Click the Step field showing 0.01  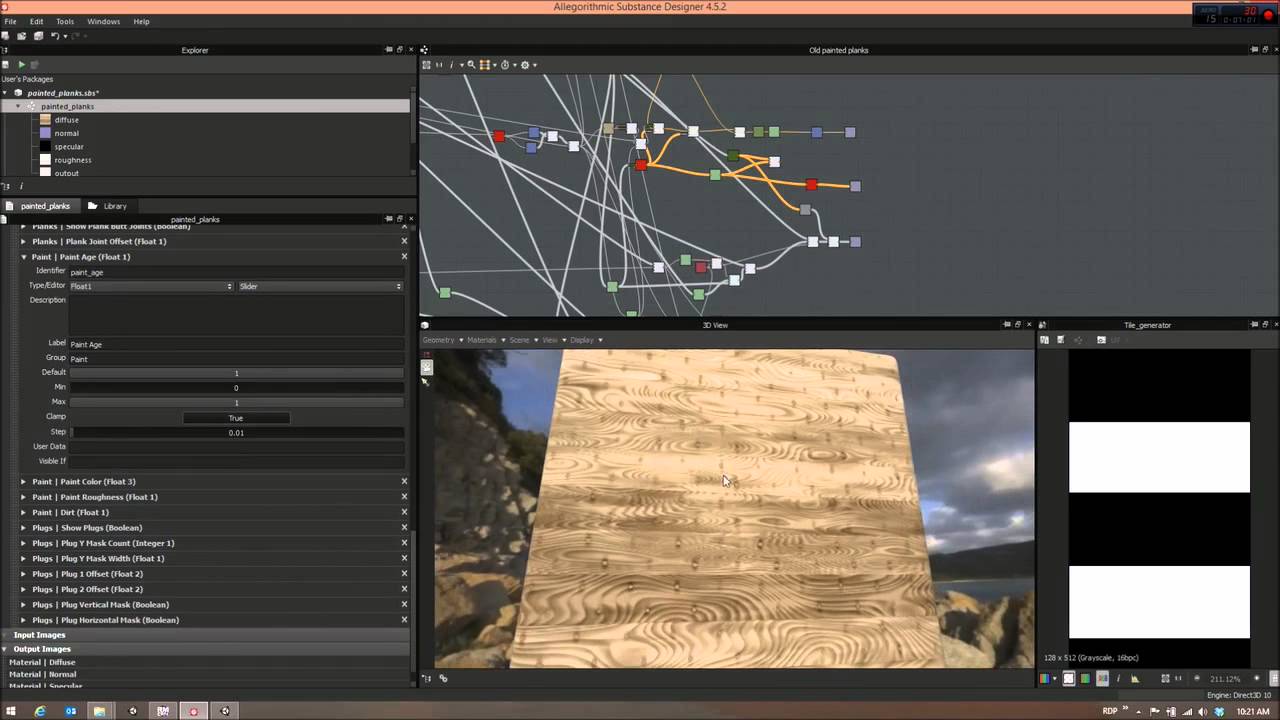236,433
